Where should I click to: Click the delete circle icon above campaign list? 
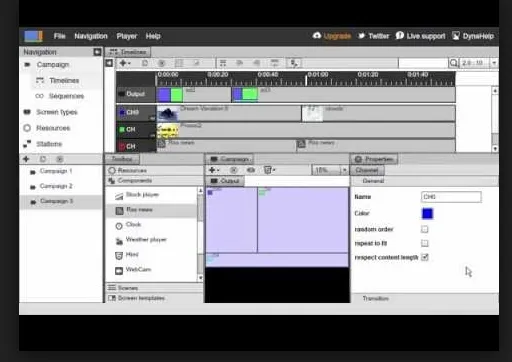(x=59, y=159)
